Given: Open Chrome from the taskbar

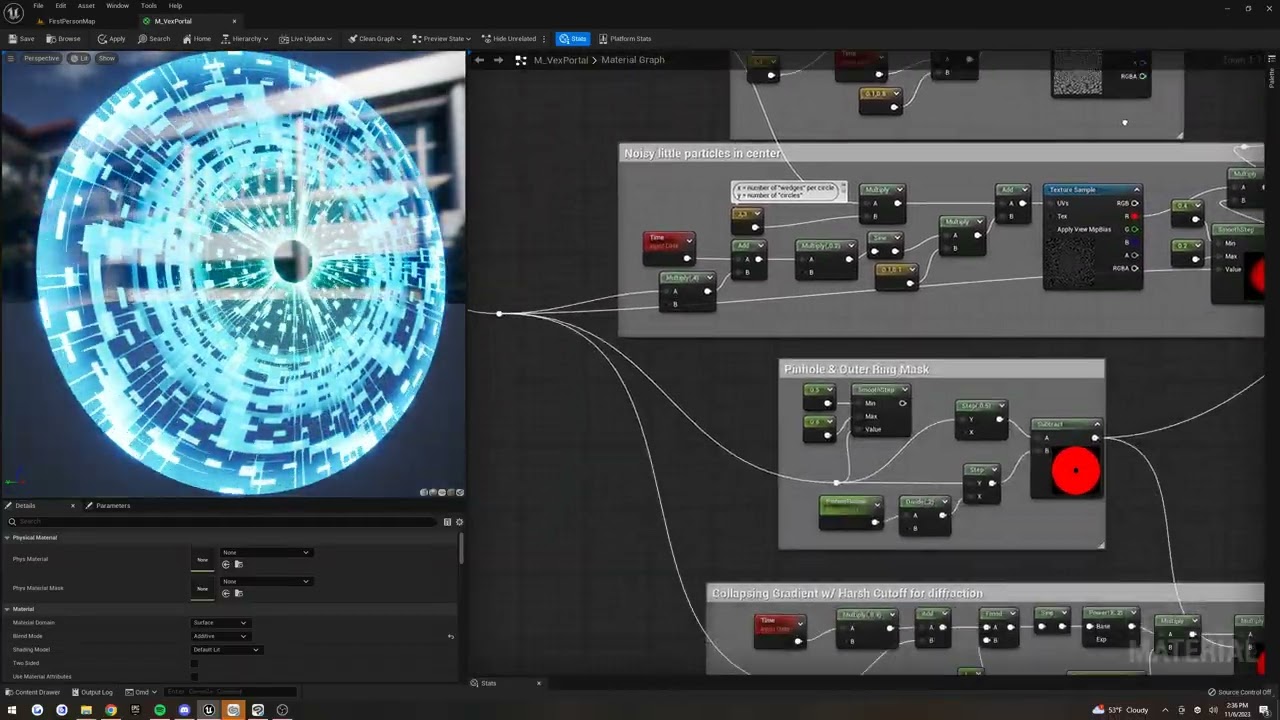Looking at the screenshot, I should tap(111, 710).
